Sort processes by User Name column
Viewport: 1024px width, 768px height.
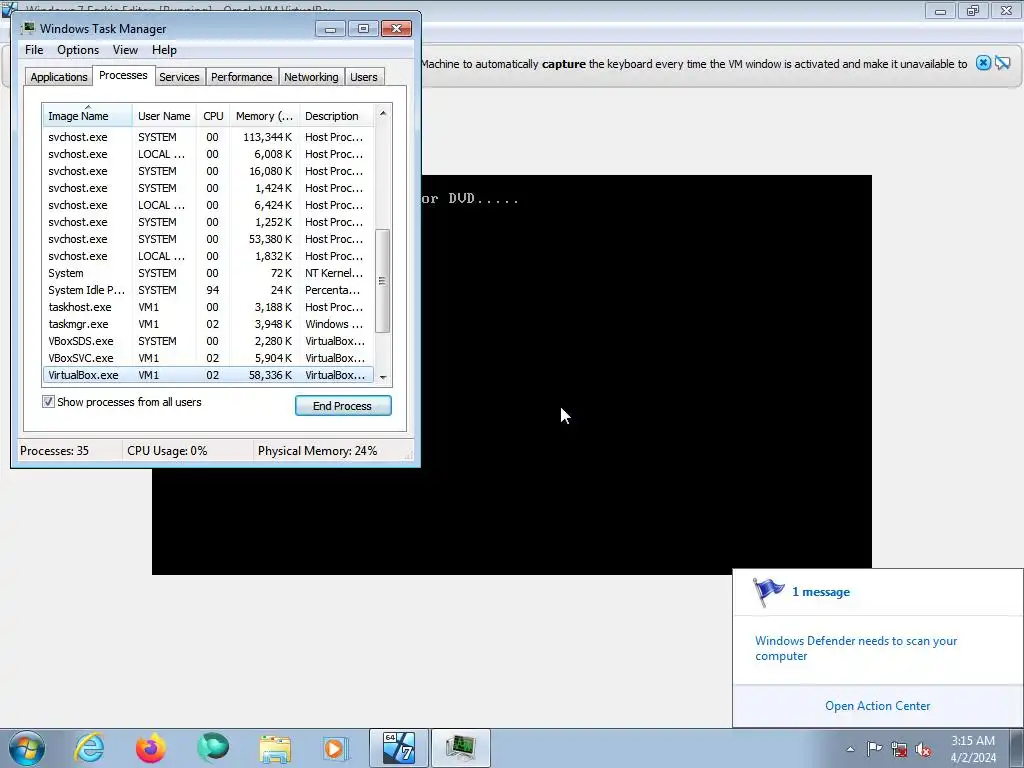[164, 116]
